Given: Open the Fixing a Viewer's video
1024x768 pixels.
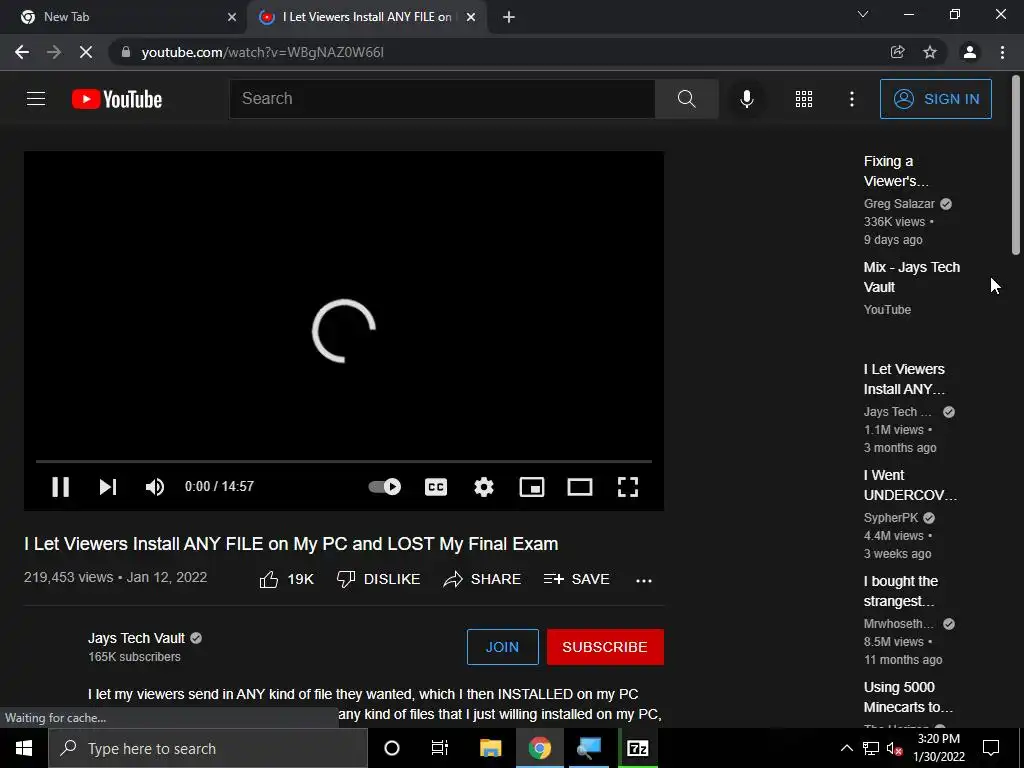Looking at the screenshot, I should (895, 171).
